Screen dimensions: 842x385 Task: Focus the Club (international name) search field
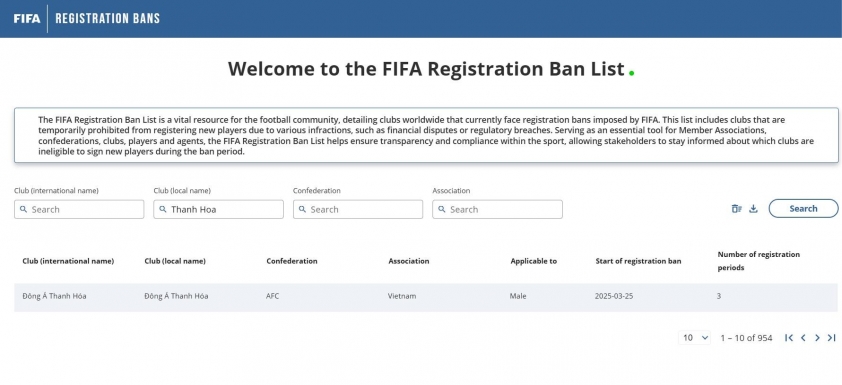coord(79,209)
